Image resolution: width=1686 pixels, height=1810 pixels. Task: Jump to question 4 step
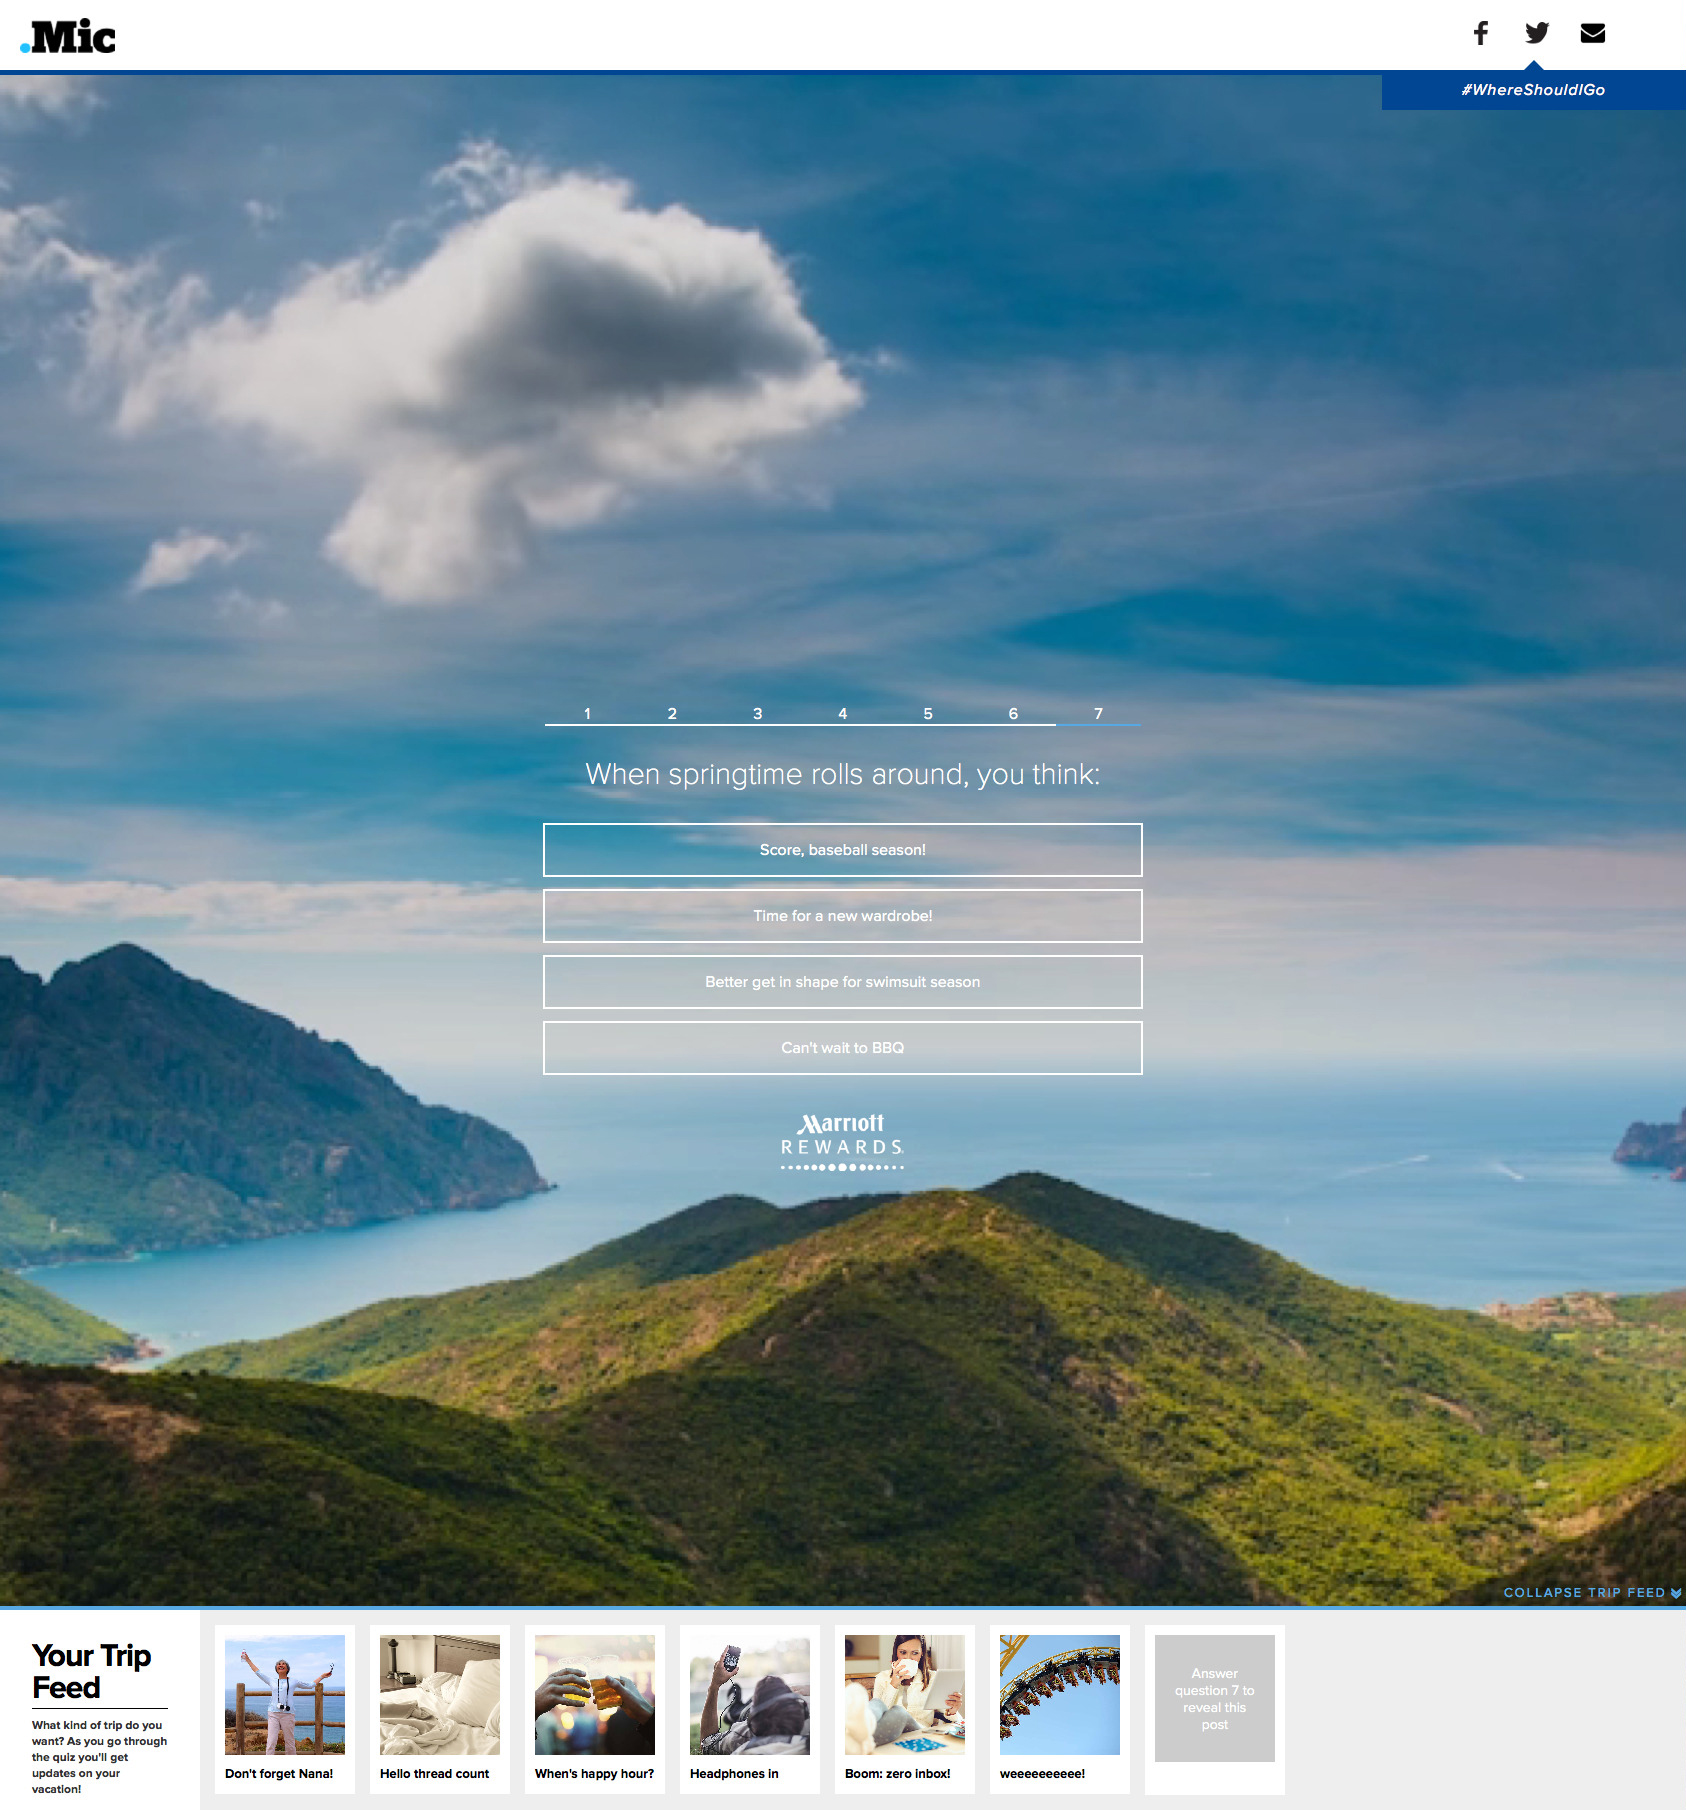[842, 713]
